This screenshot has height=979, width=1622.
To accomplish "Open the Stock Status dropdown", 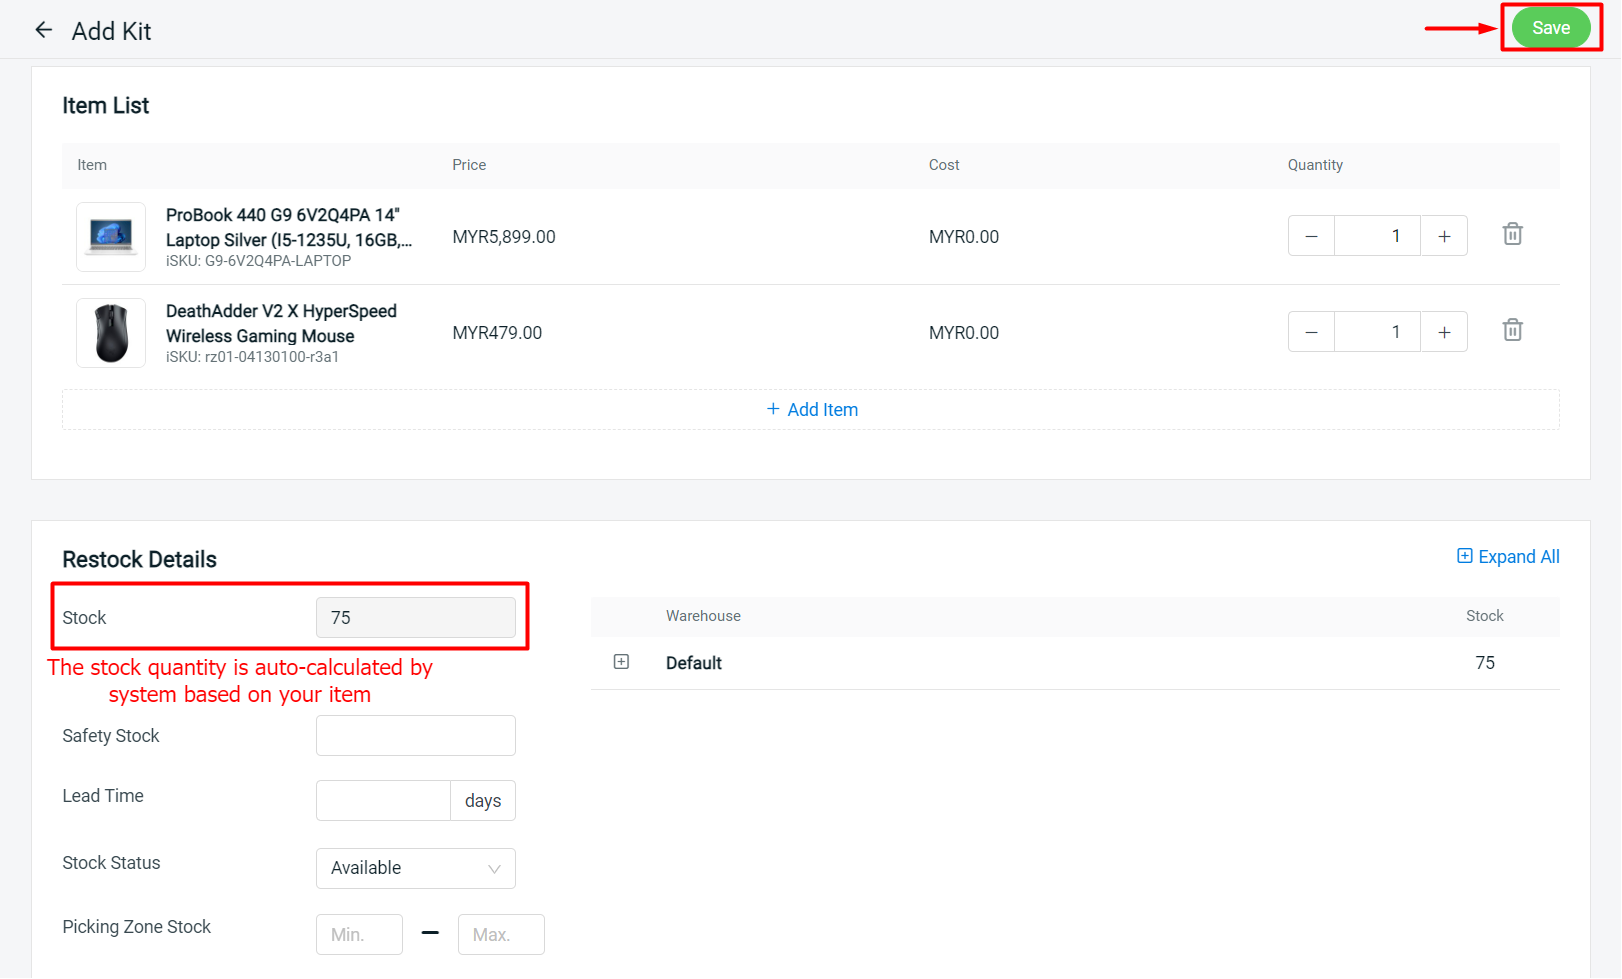I will 415,868.
